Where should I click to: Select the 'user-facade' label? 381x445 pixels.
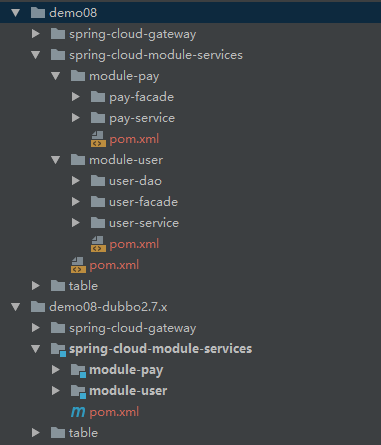(x=143, y=202)
